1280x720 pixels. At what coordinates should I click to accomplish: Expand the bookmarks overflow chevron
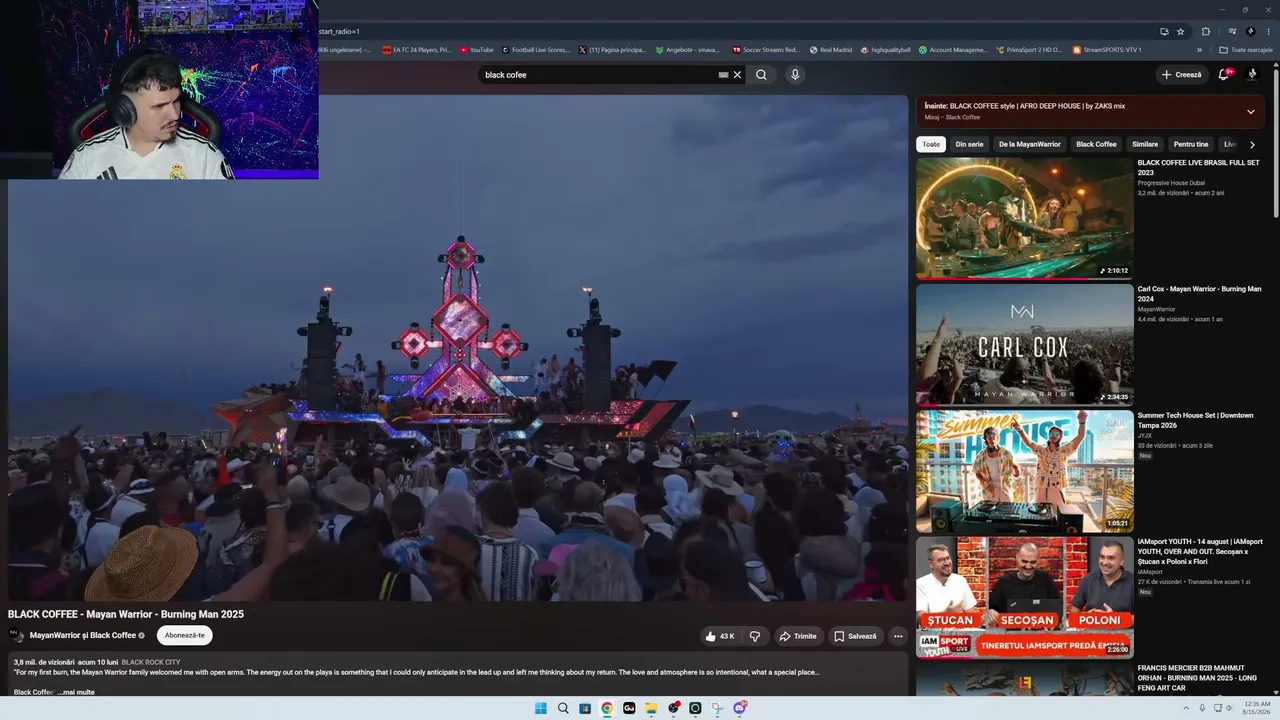(x=1199, y=49)
